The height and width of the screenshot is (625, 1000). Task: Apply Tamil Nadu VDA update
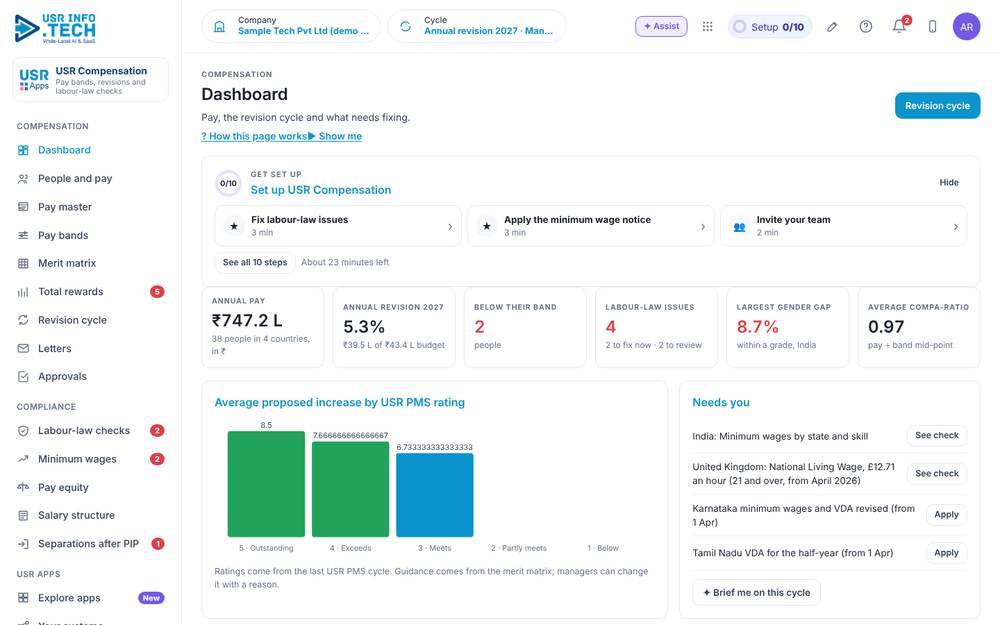(x=946, y=553)
